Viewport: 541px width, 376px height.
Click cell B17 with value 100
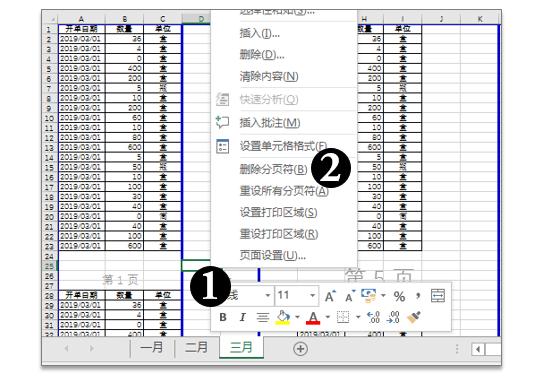(x=125, y=187)
